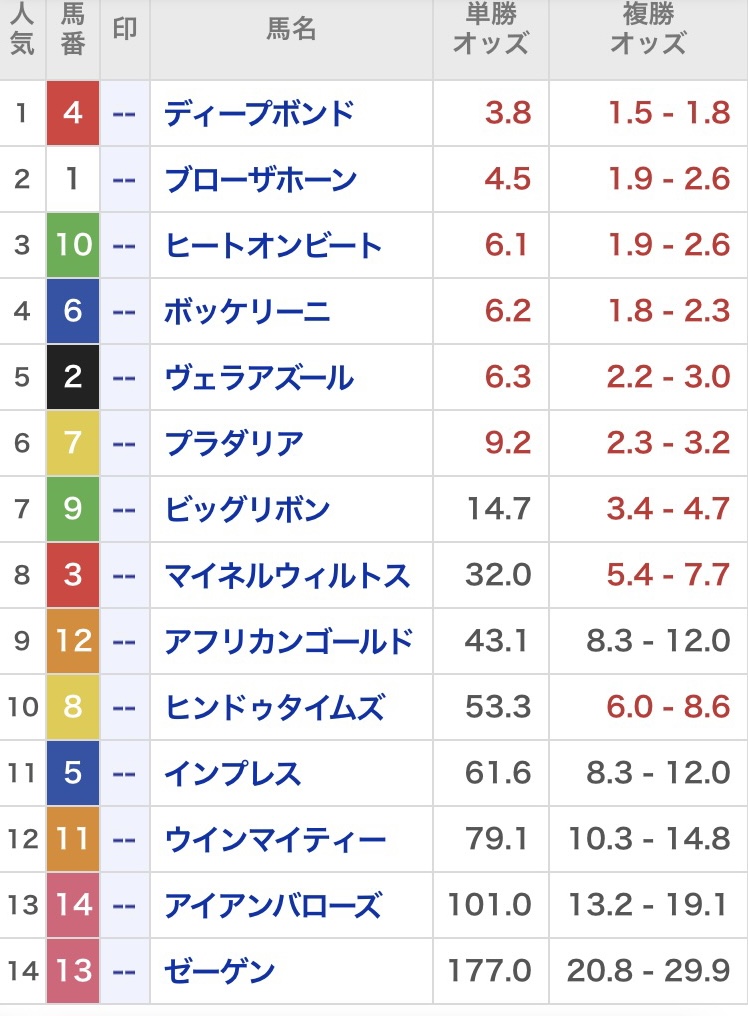Viewport: 748px width, 1016px height.
Task: Click the 馬番 column header
Action: [73, 30]
